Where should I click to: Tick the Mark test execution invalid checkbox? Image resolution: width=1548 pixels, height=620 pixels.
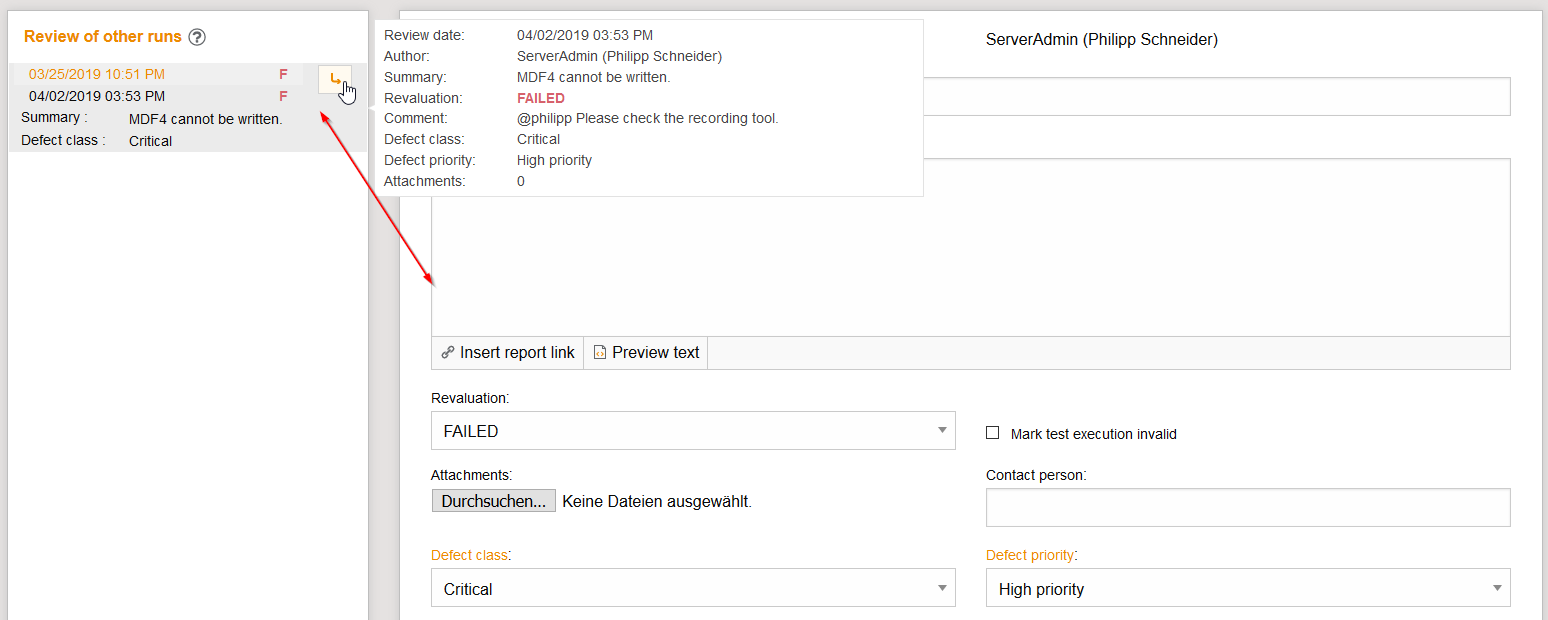(x=993, y=433)
